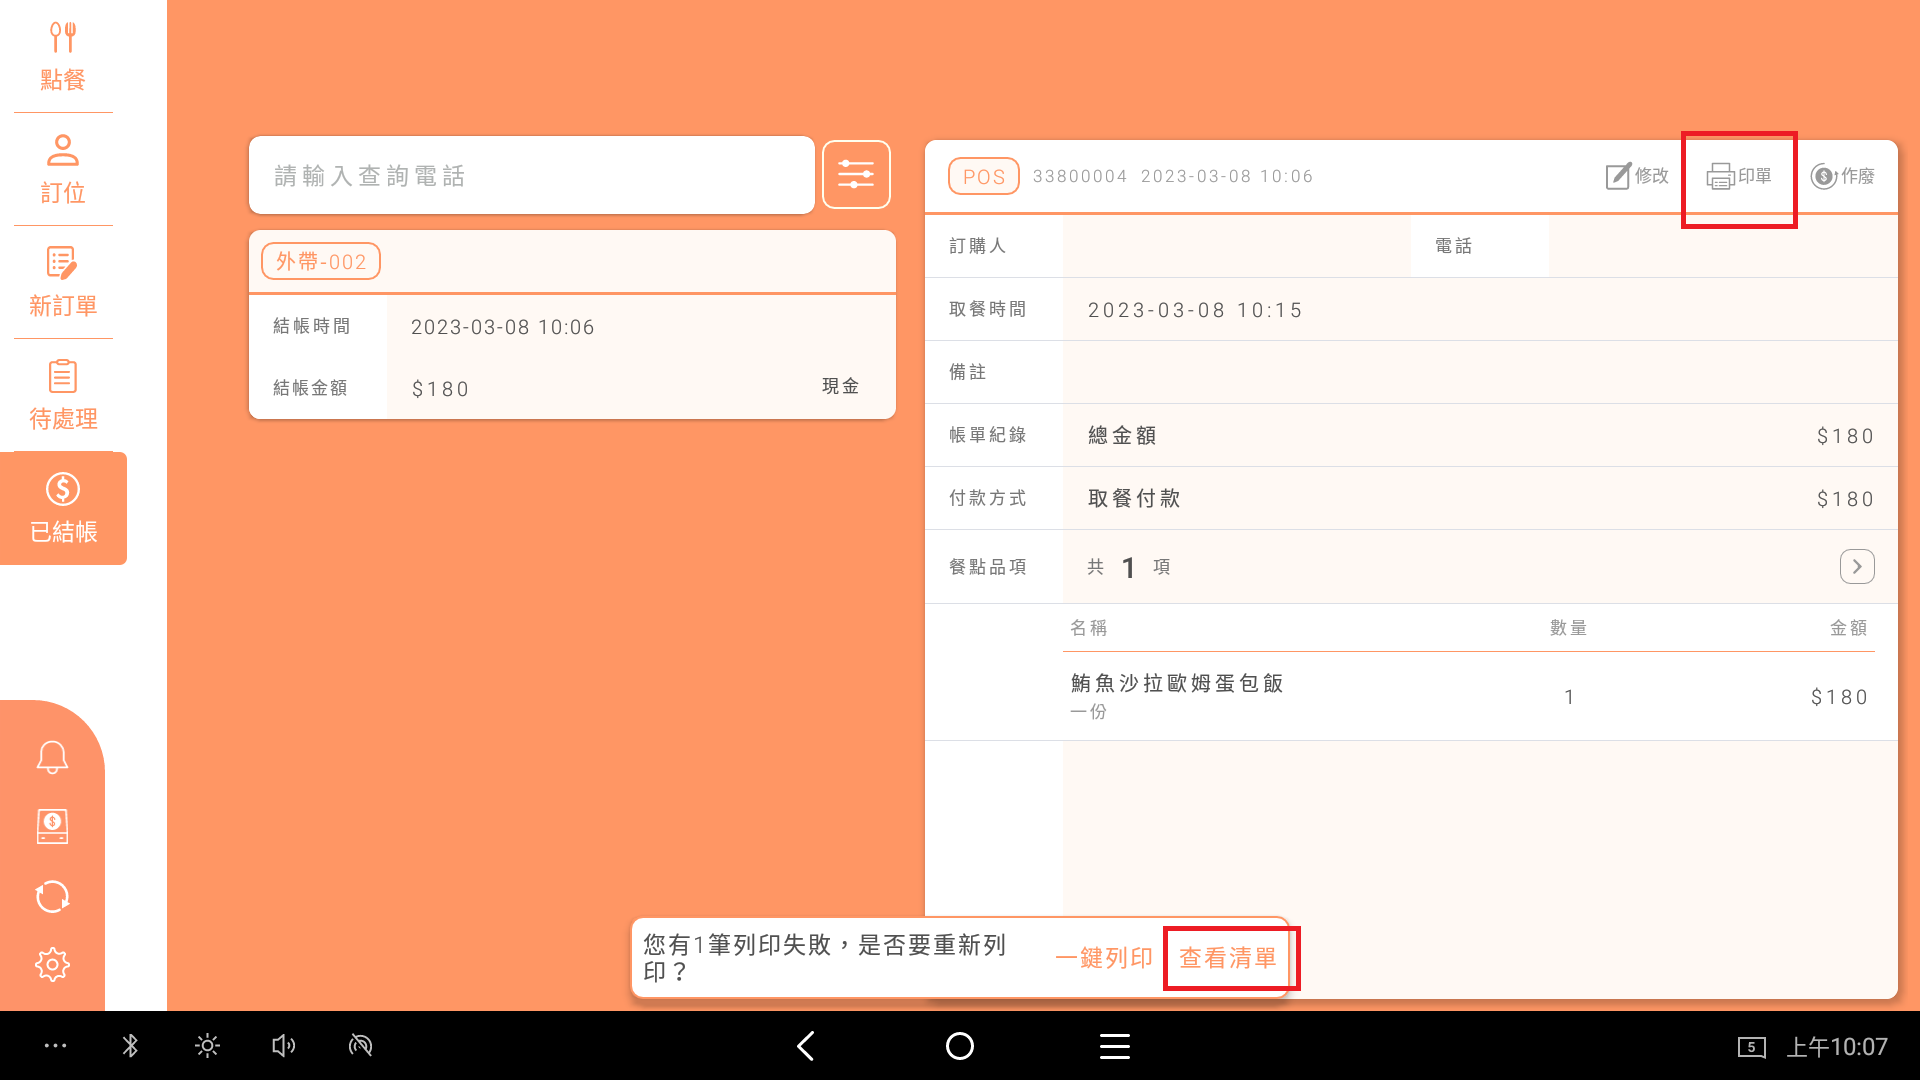Select the 已結帳 checked-out tab

click(63, 508)
